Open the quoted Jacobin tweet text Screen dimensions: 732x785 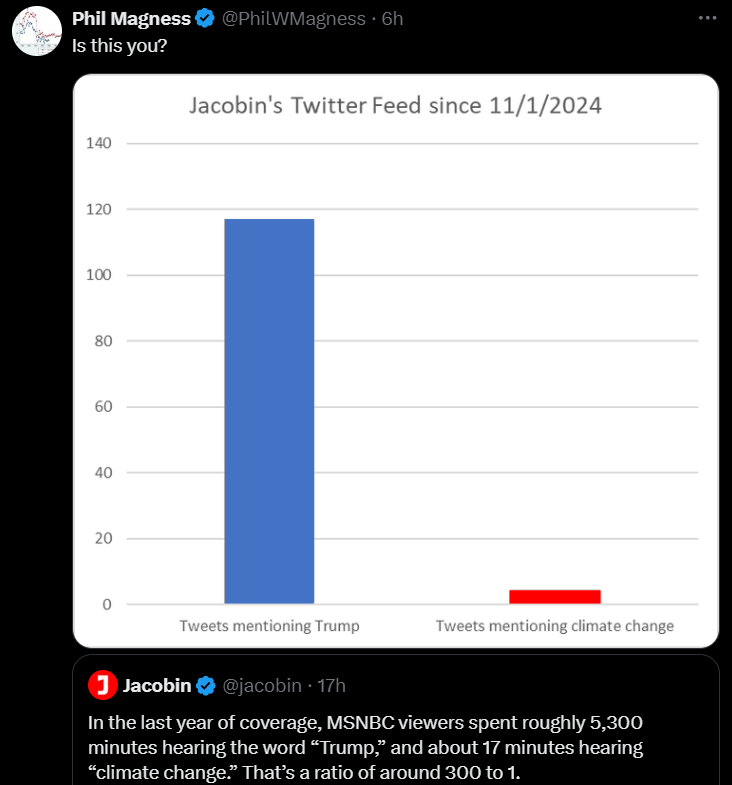pyautogui.click(x=365, y=747)
